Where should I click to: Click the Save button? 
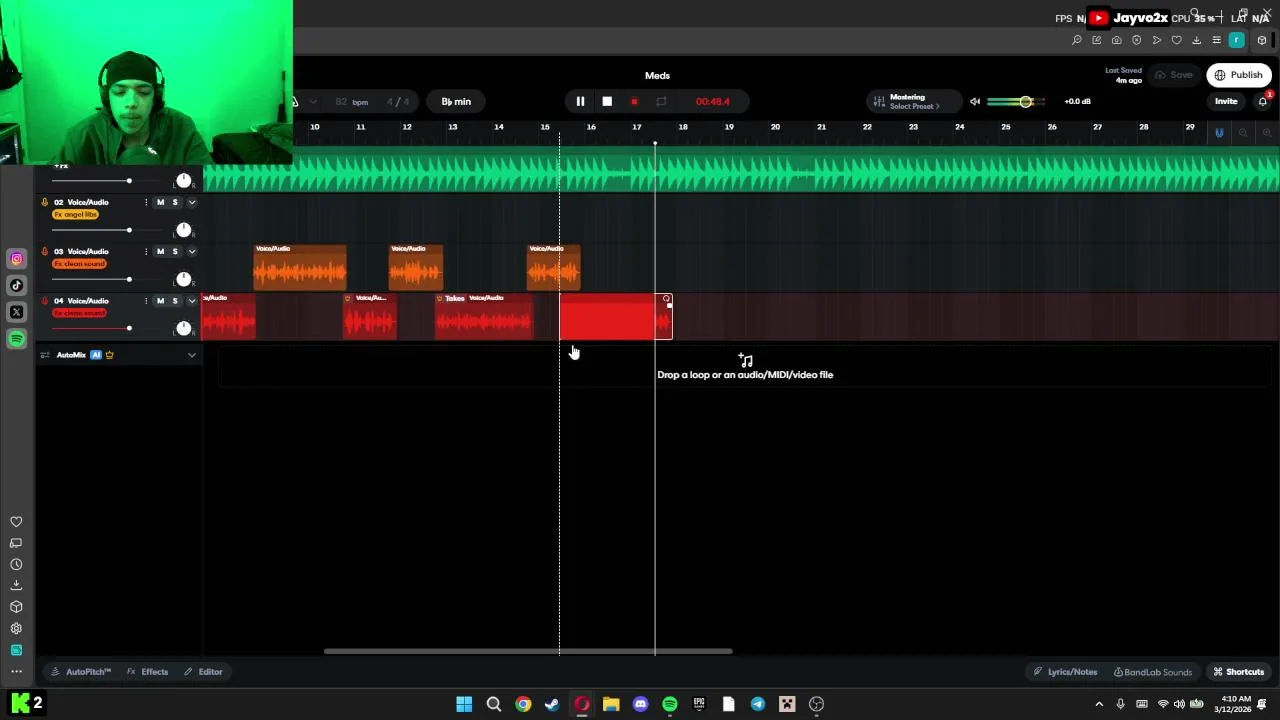coord(1174,75)
